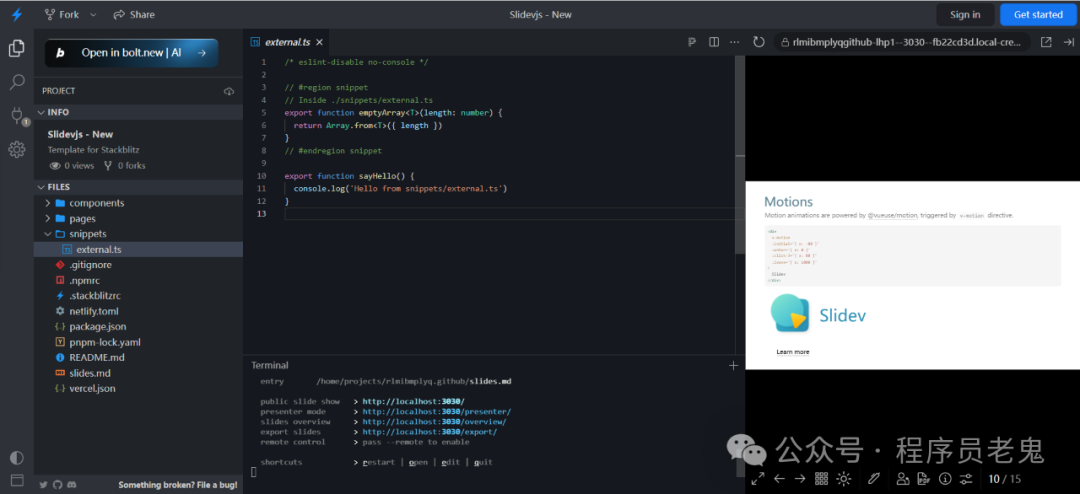Go to next slide arrow
This screenshot has height=494, width=1080.
click(800, 478)
